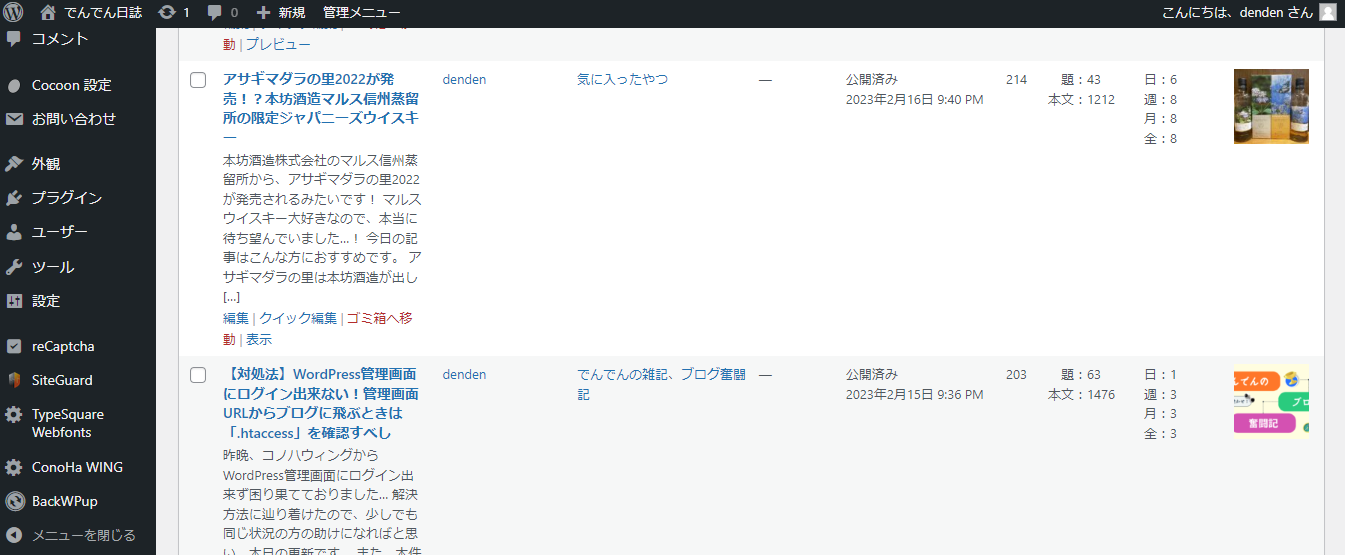This screenshot has height=555, width=1345.
Task: Click プレビュー link at the top row
Action: point(278,44)
